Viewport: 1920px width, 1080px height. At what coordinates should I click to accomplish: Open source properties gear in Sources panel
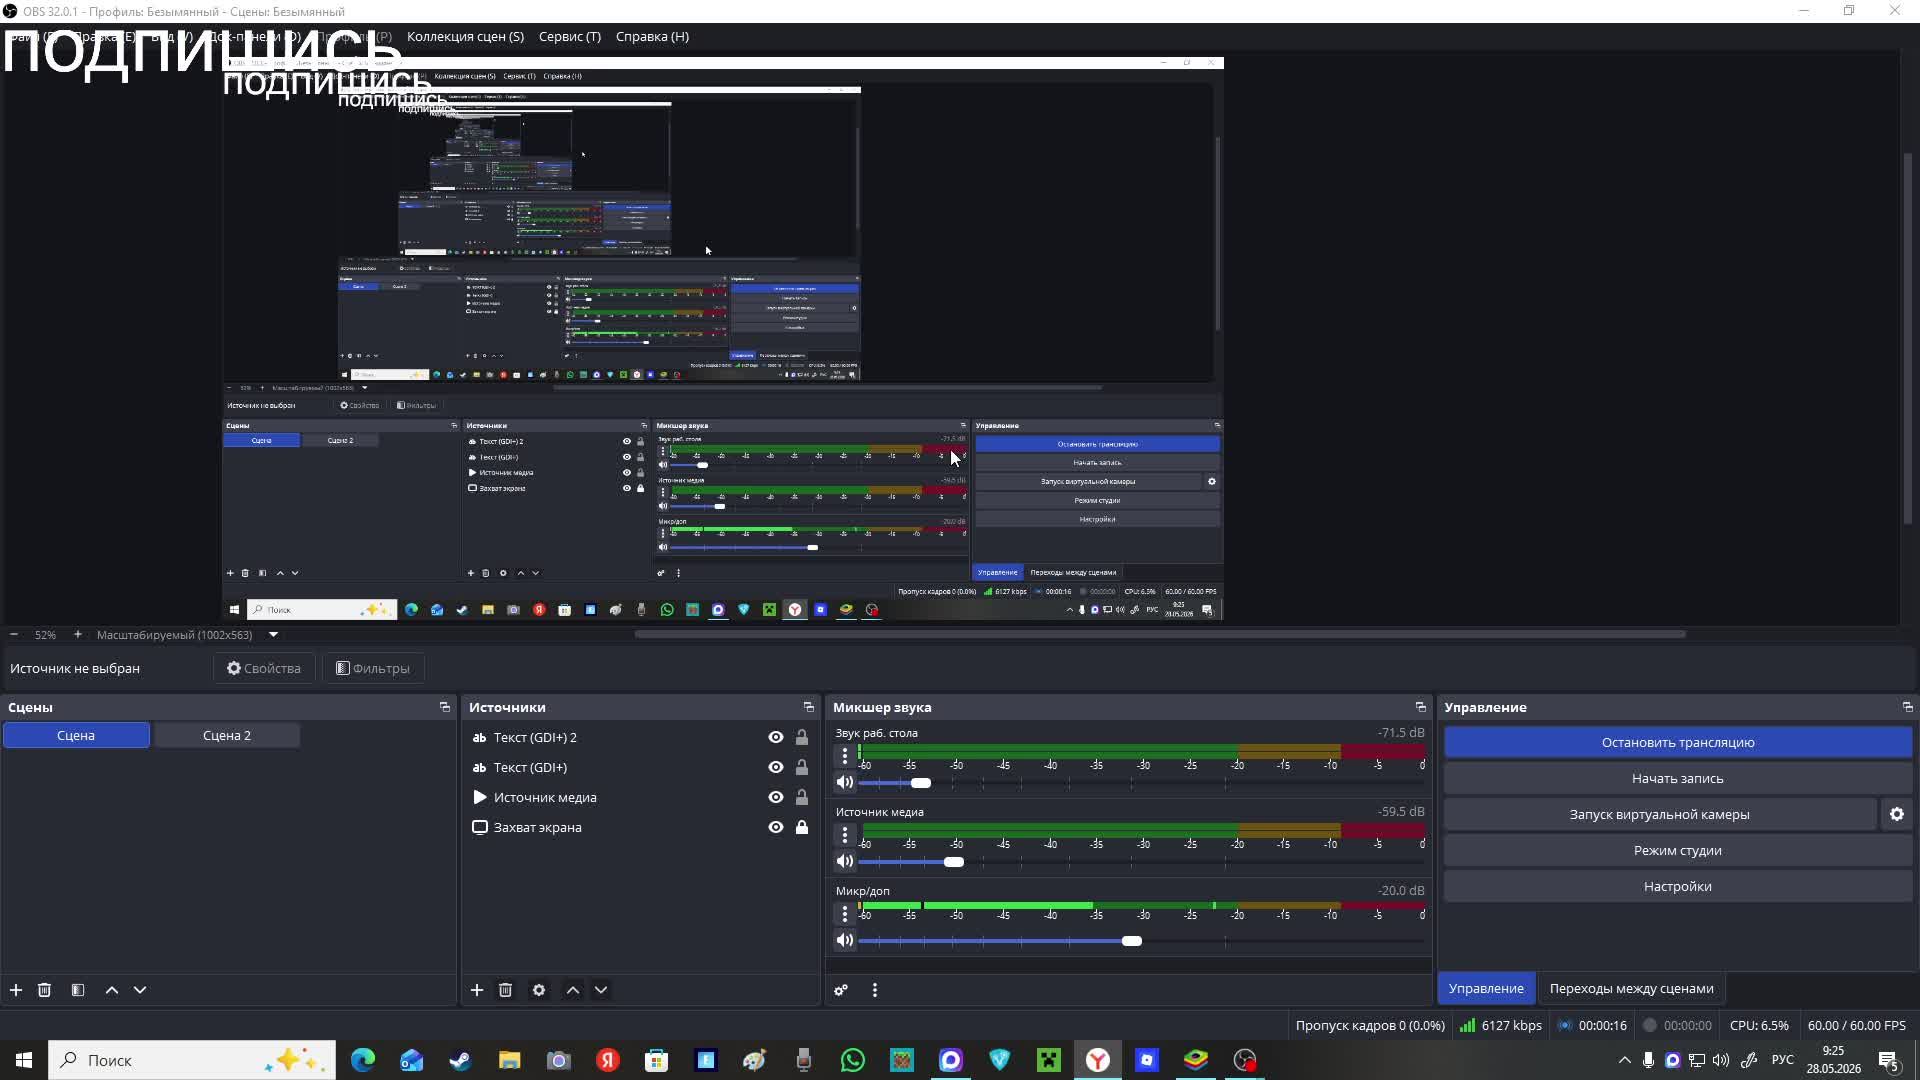539,990
